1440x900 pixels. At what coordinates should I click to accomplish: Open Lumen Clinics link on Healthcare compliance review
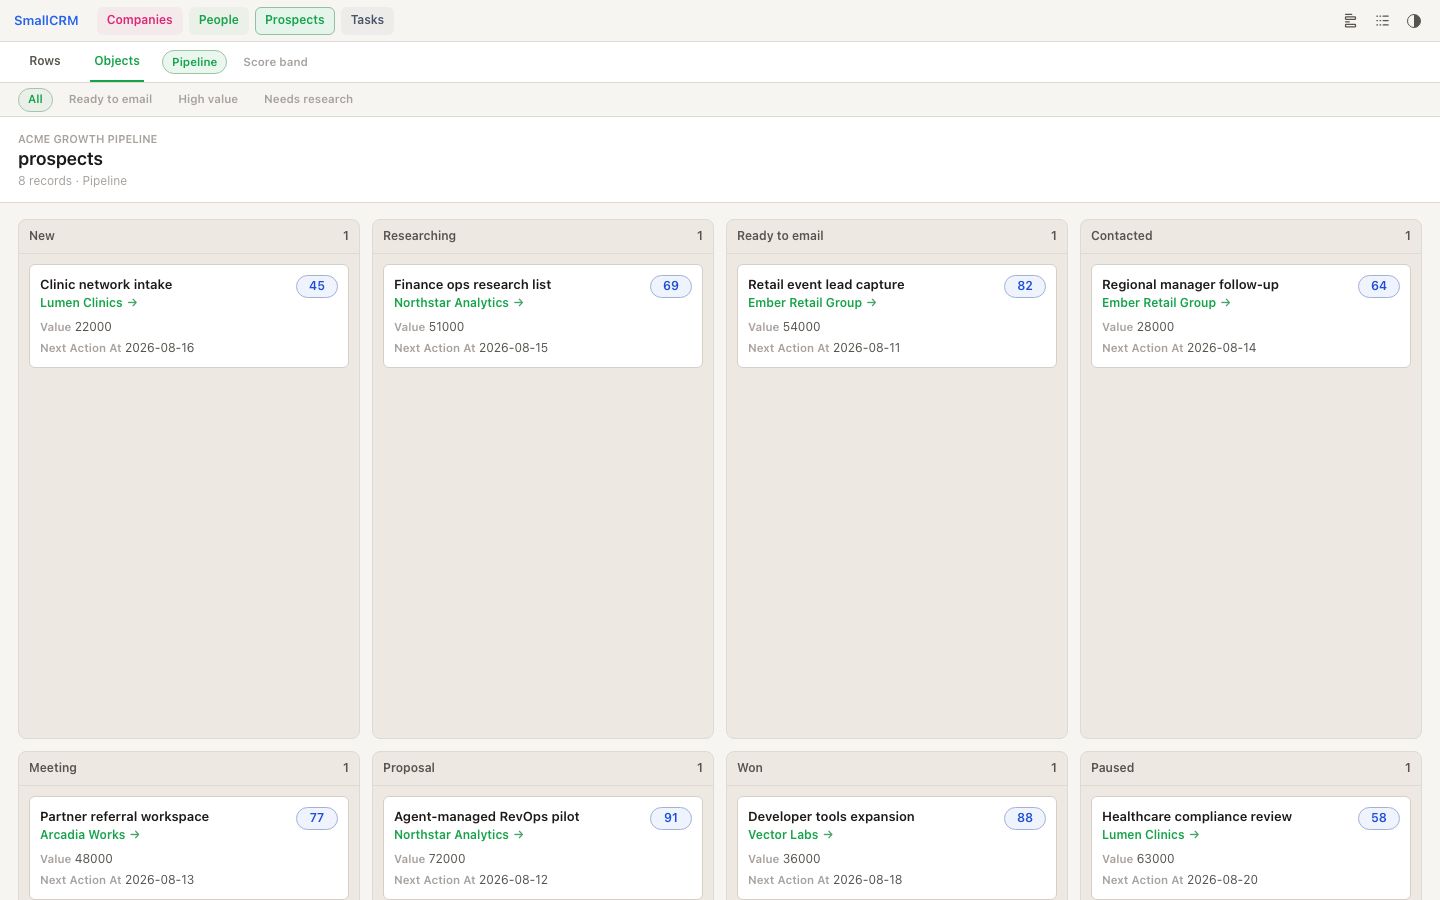click(x=1150, y=835)
